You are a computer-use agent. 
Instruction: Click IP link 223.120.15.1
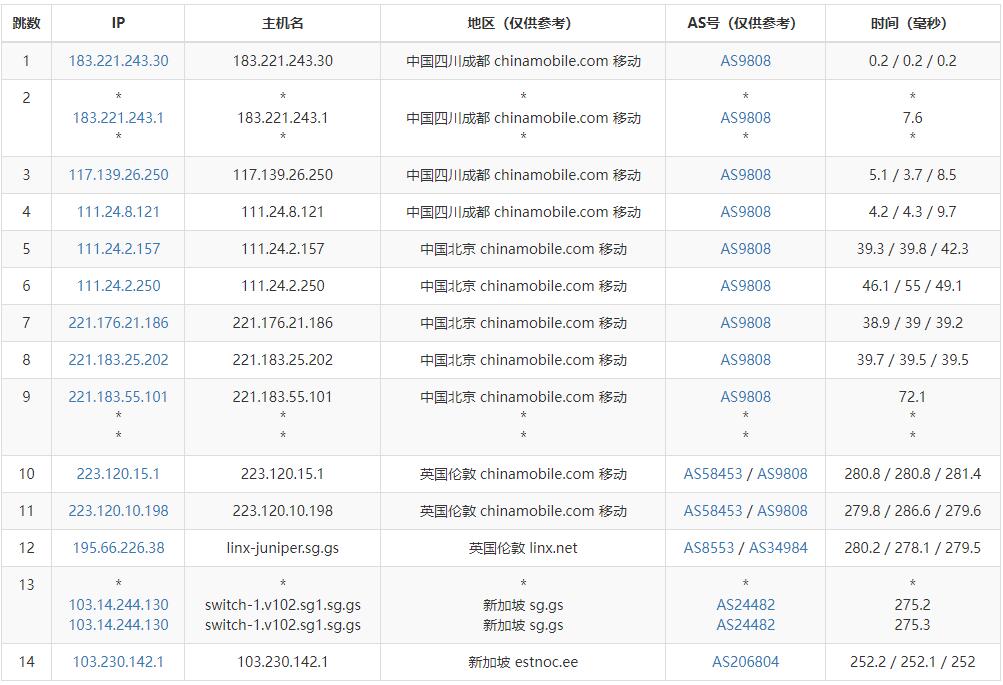(118, 474)
